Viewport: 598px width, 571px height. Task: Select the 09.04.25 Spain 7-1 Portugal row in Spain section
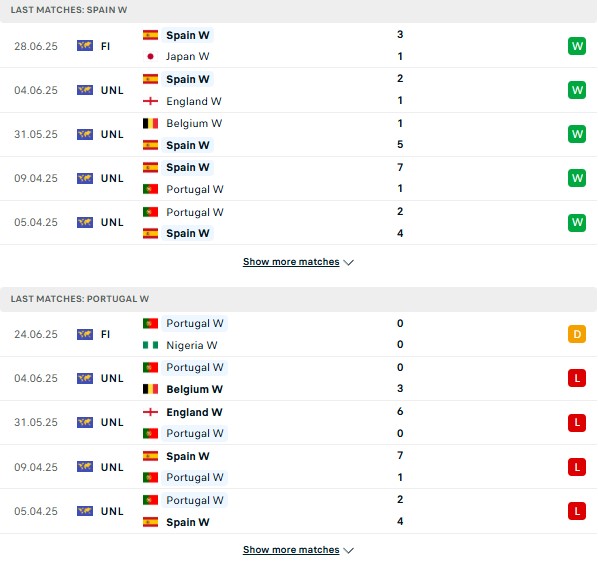click(x=298, y=179)
